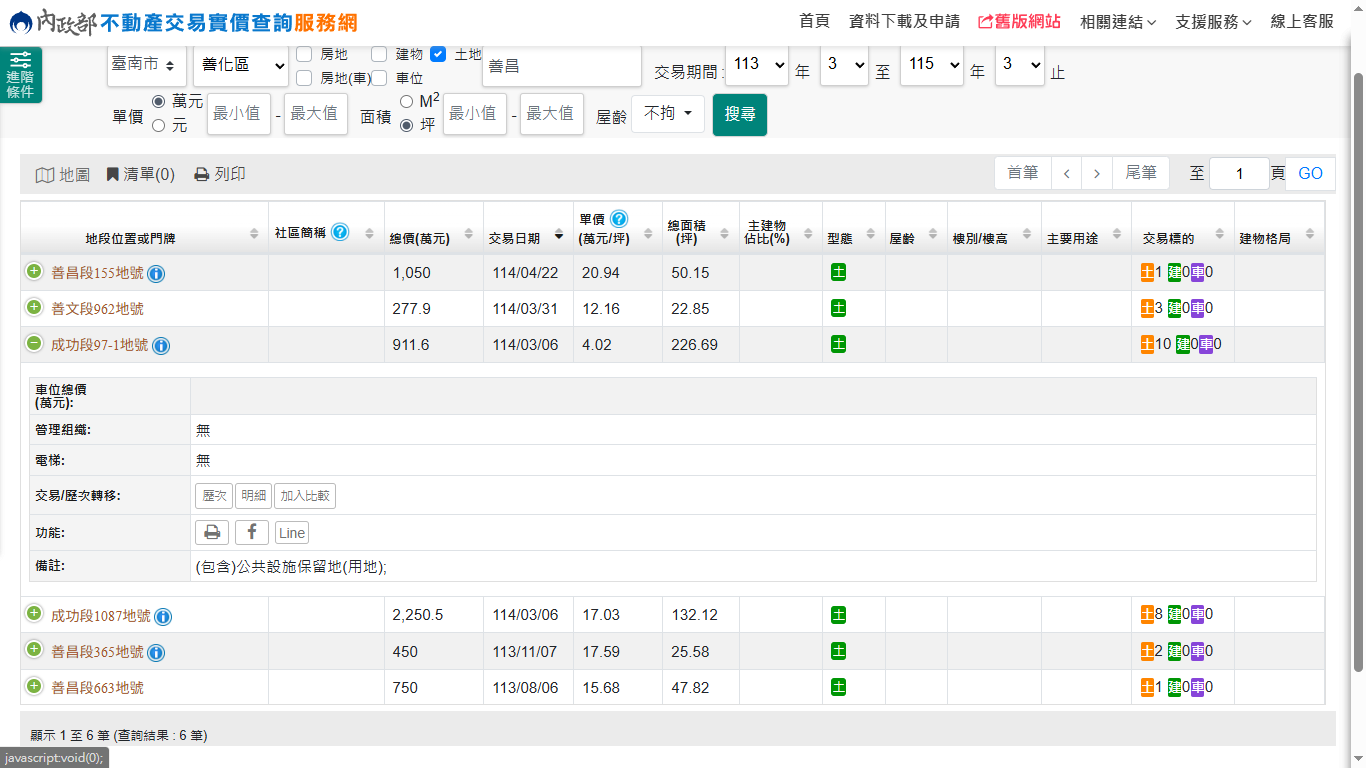The height and width of the screenshot is (768, 1366).
Task: Open the 善化區 district dropdown
Action: pos(240,65)
